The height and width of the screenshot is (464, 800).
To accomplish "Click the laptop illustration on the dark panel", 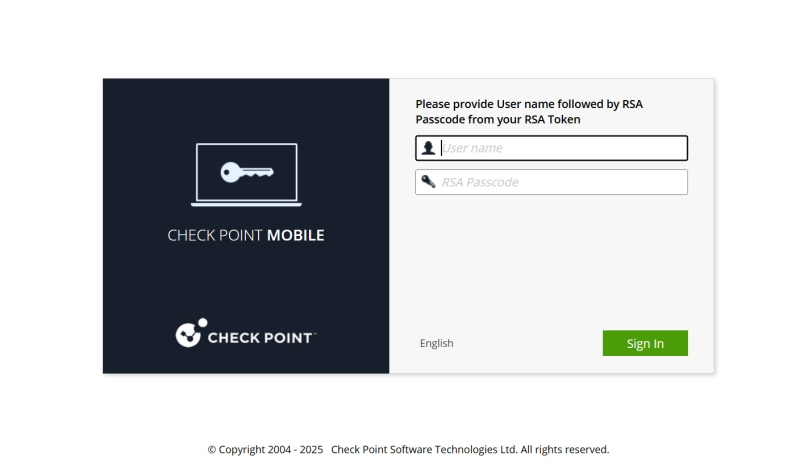I will 246,175.
